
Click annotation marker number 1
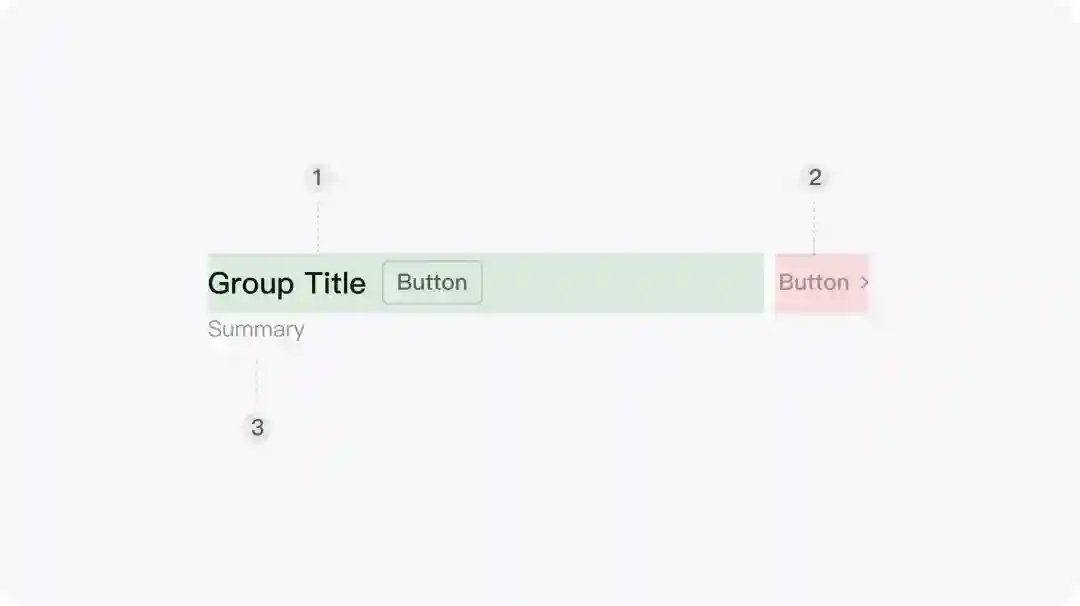317,178
